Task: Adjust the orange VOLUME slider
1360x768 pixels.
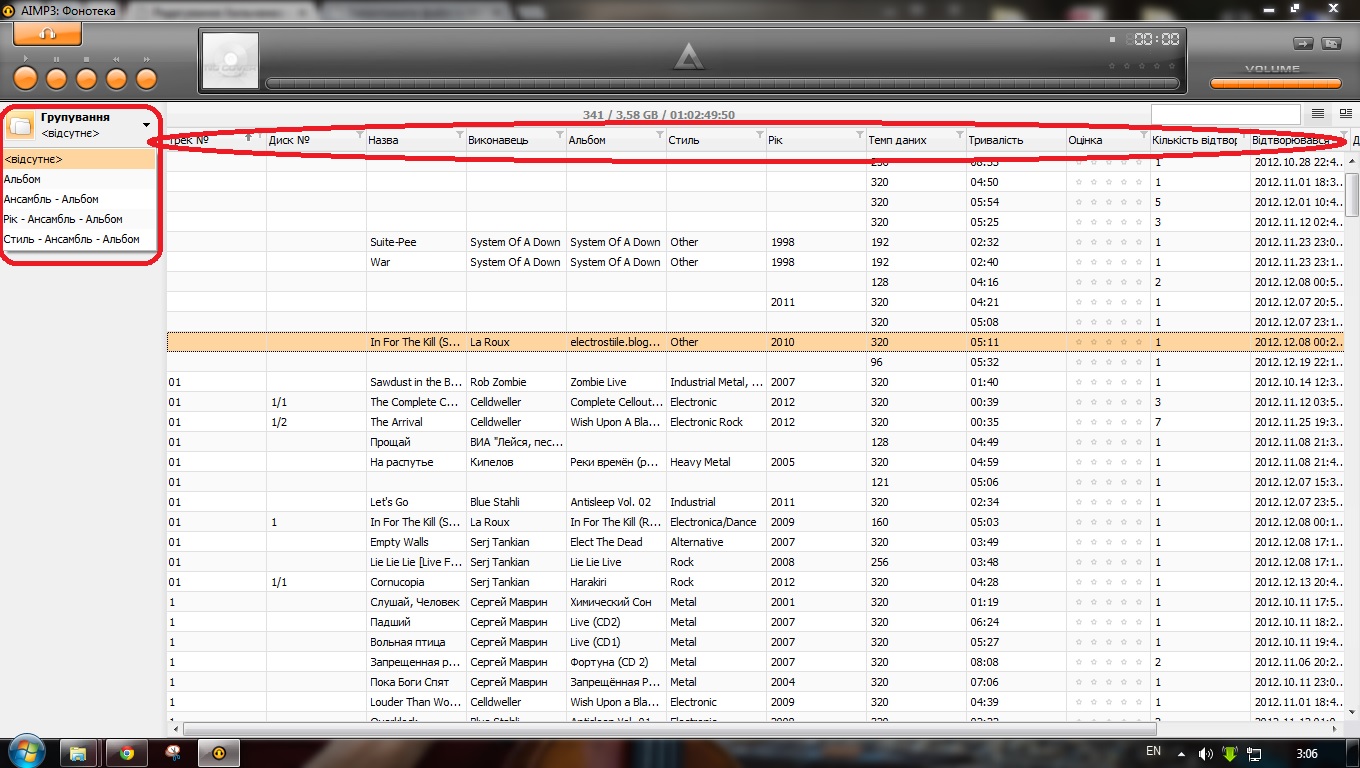Action: pos(1275,84)
